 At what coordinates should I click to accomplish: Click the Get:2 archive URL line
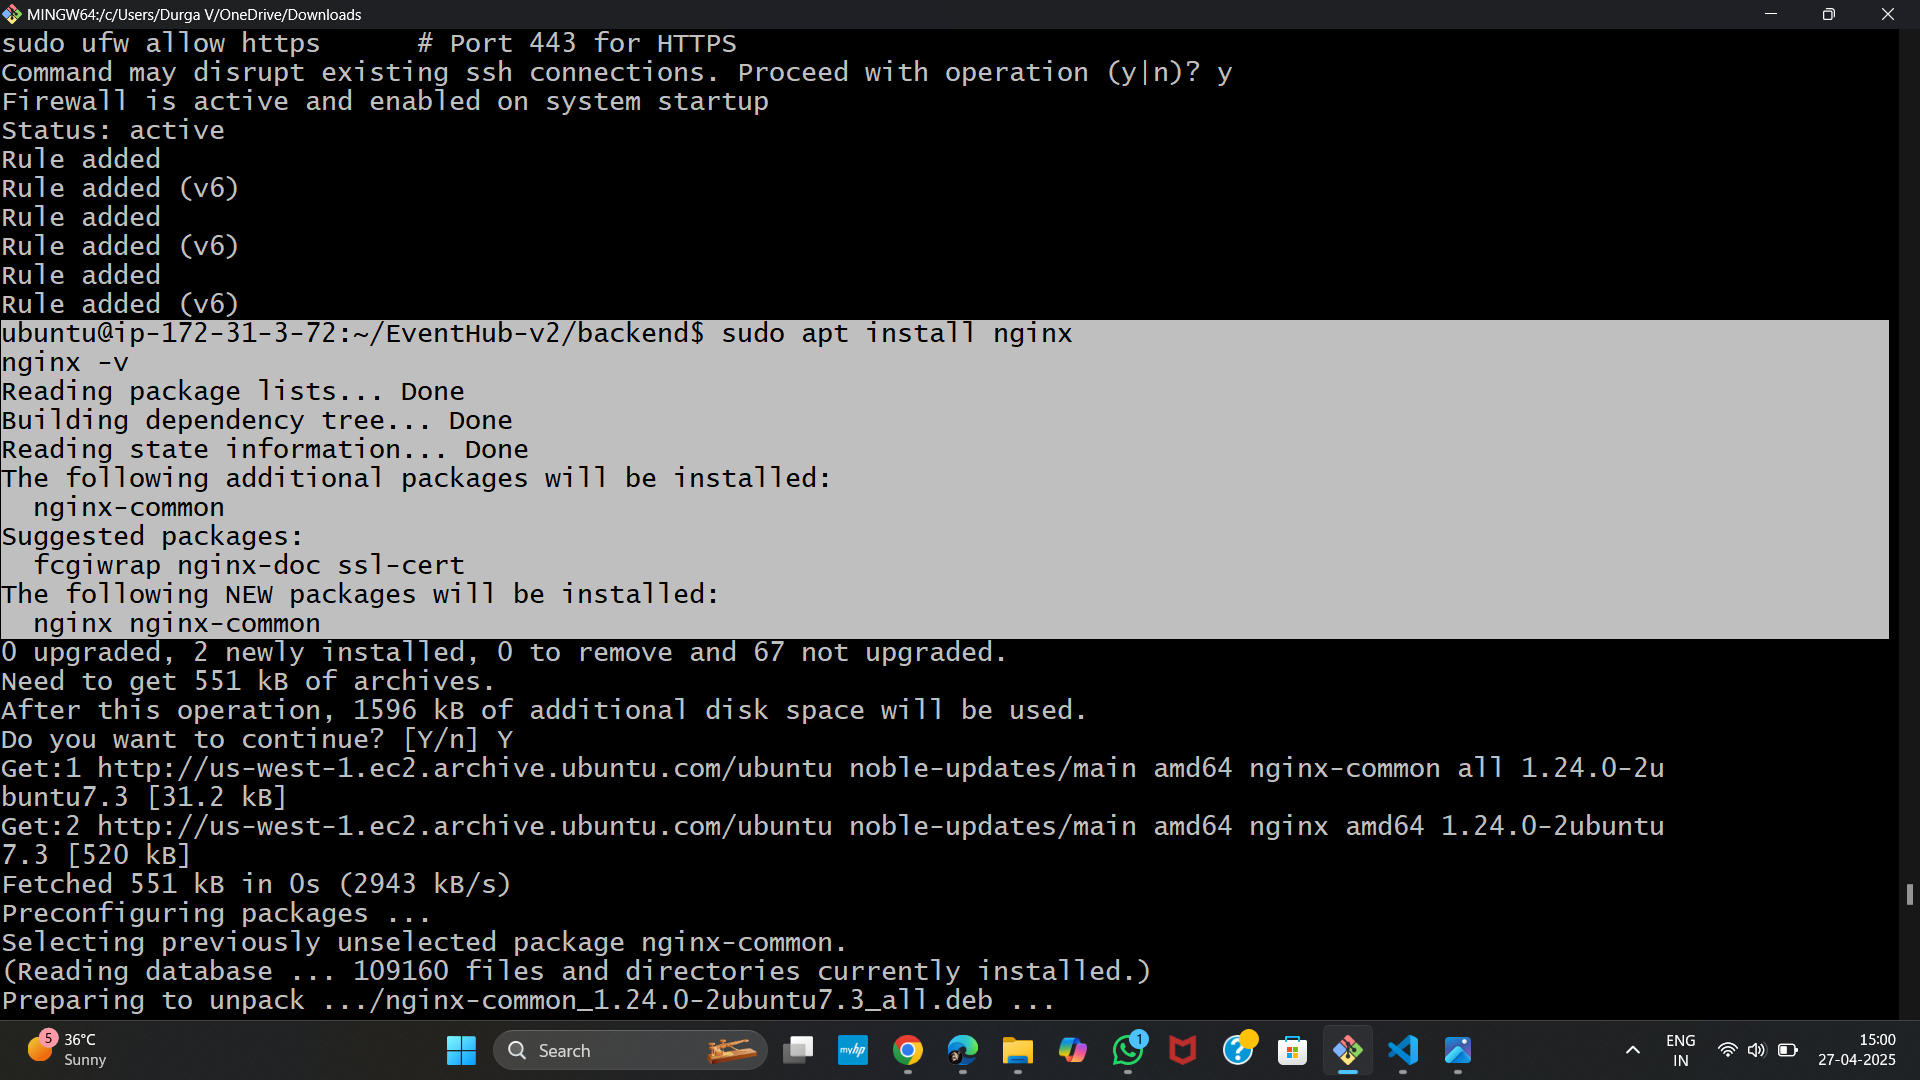833,827
